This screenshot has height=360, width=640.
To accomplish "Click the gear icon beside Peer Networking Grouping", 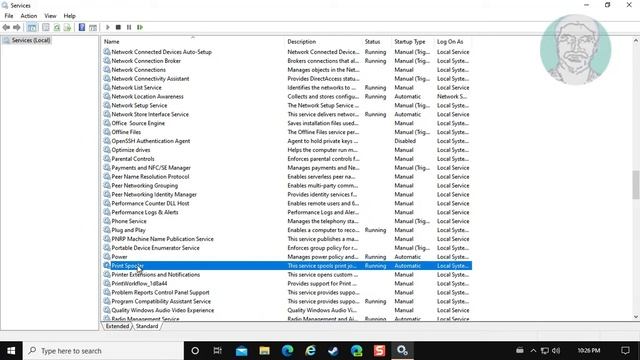I will coord(107,185).
